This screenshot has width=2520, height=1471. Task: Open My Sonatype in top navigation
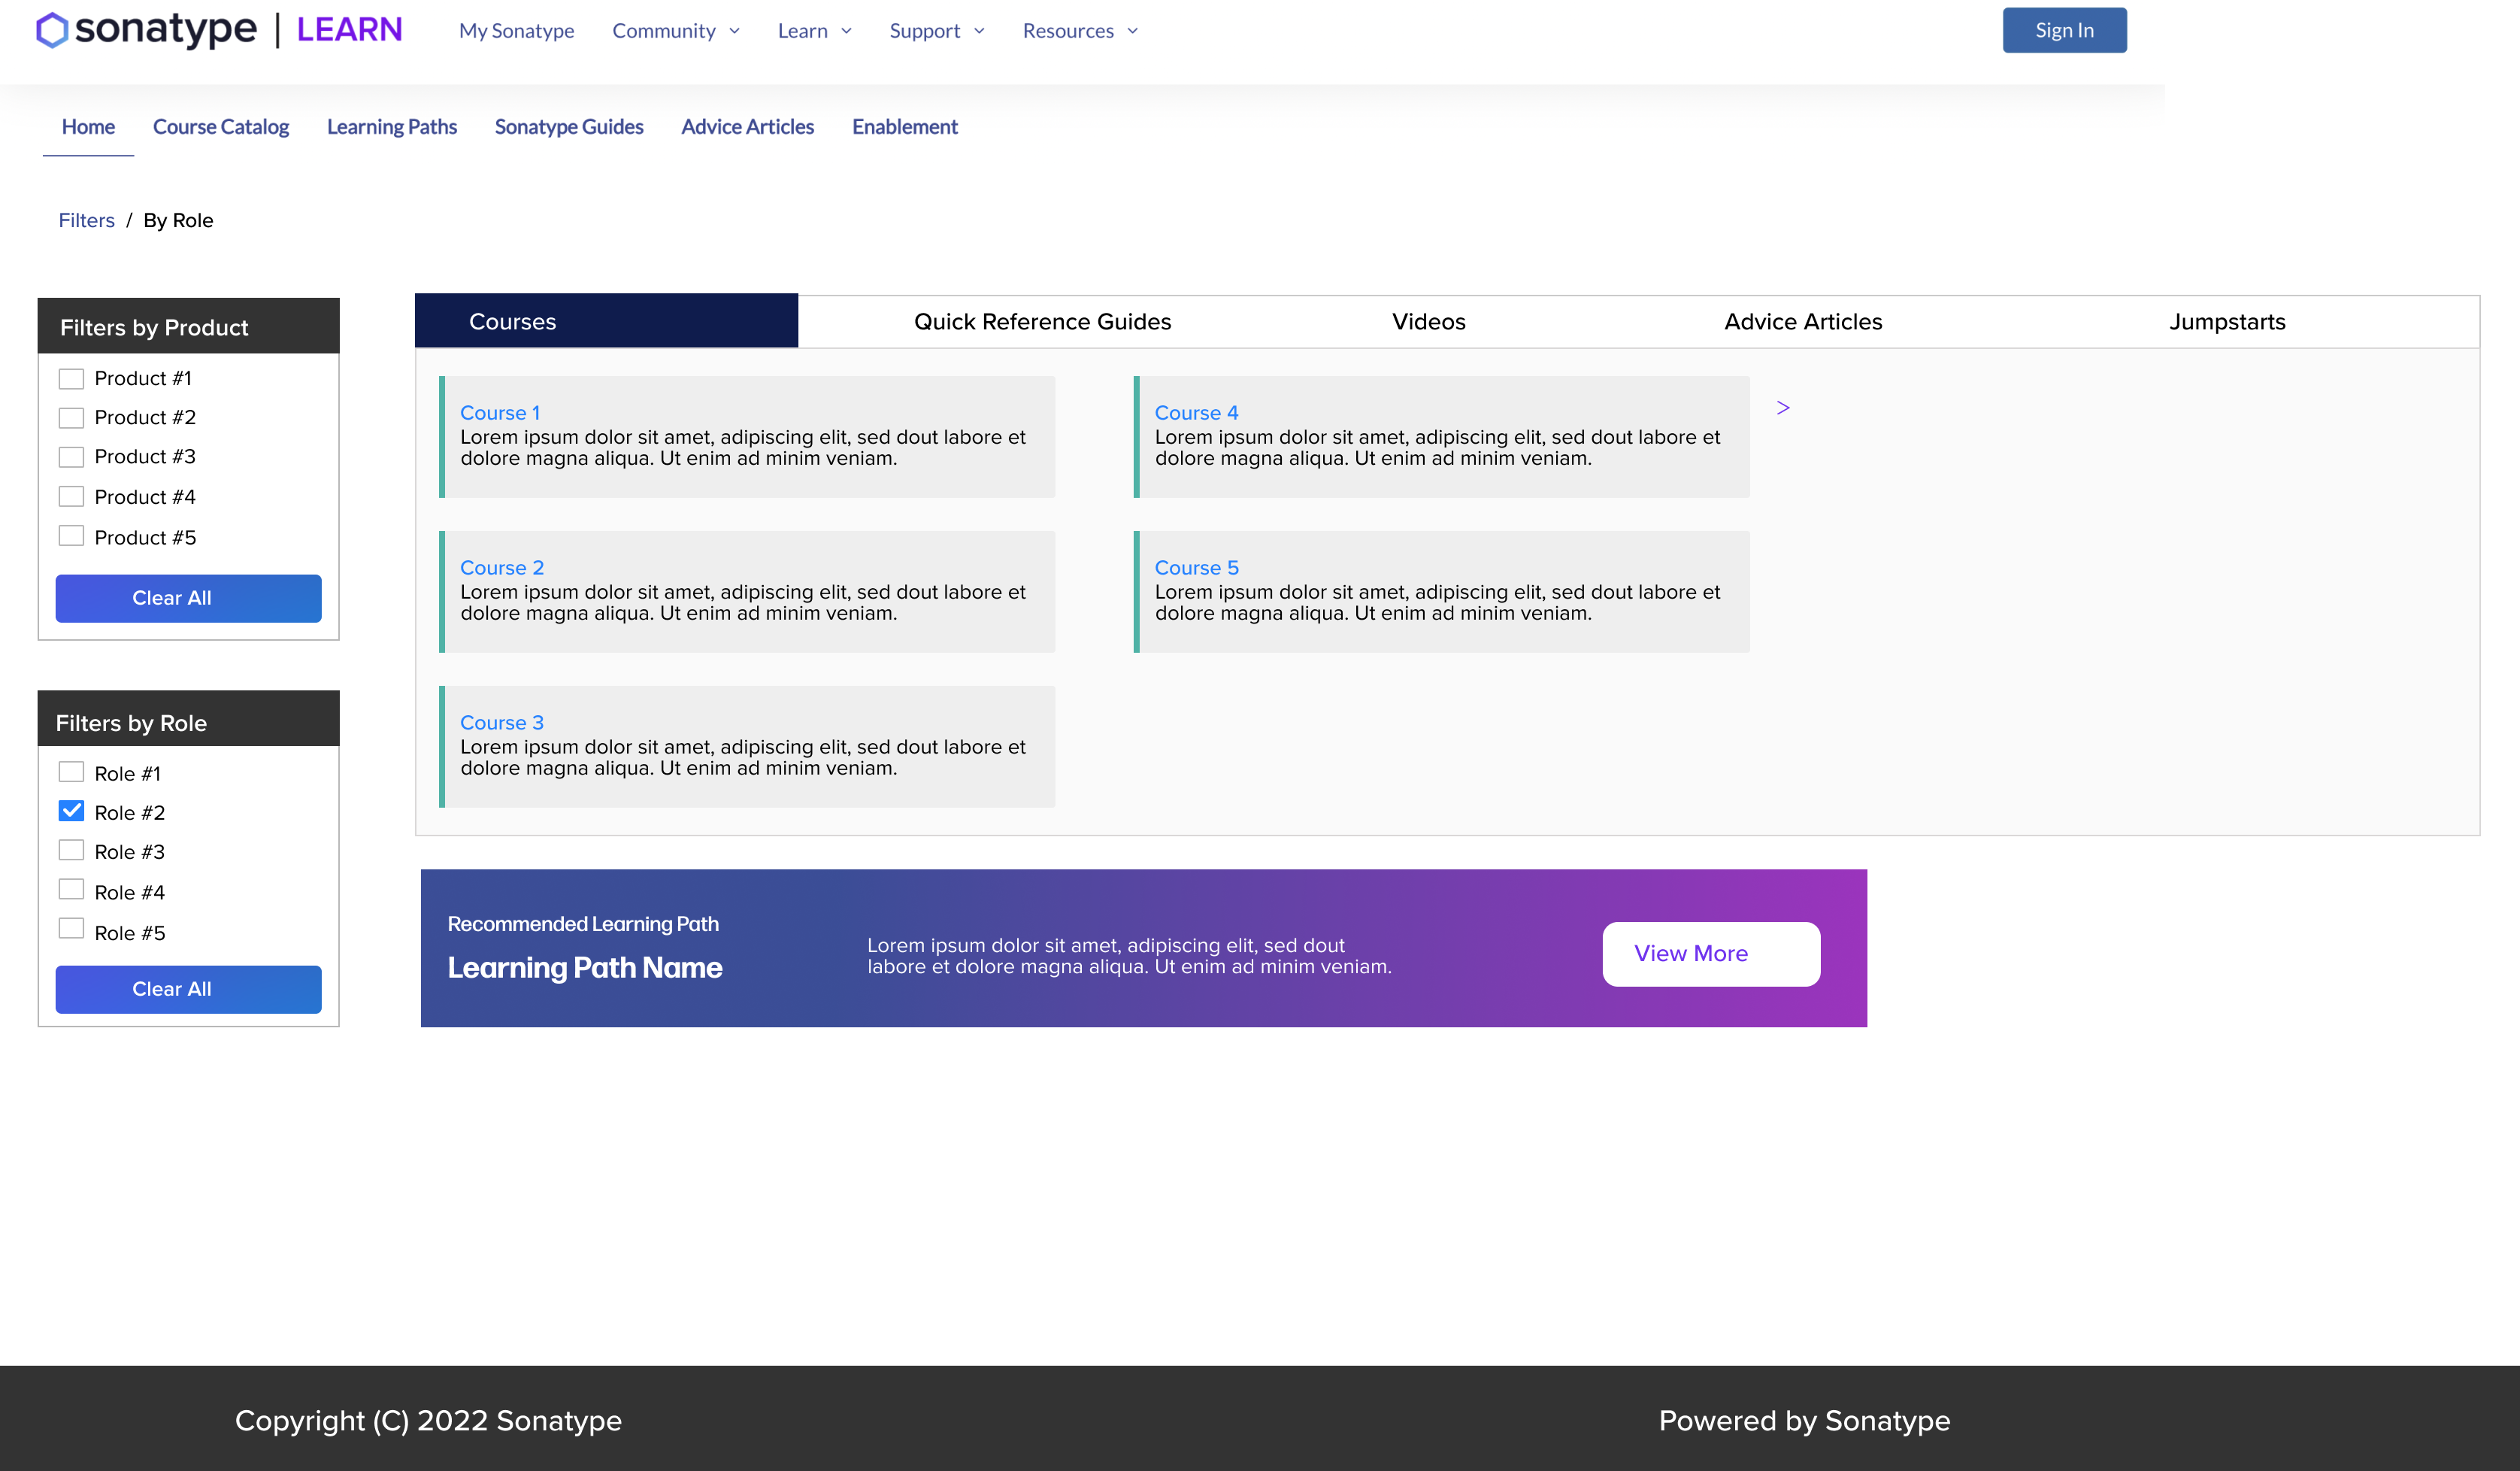click(516, 31)
